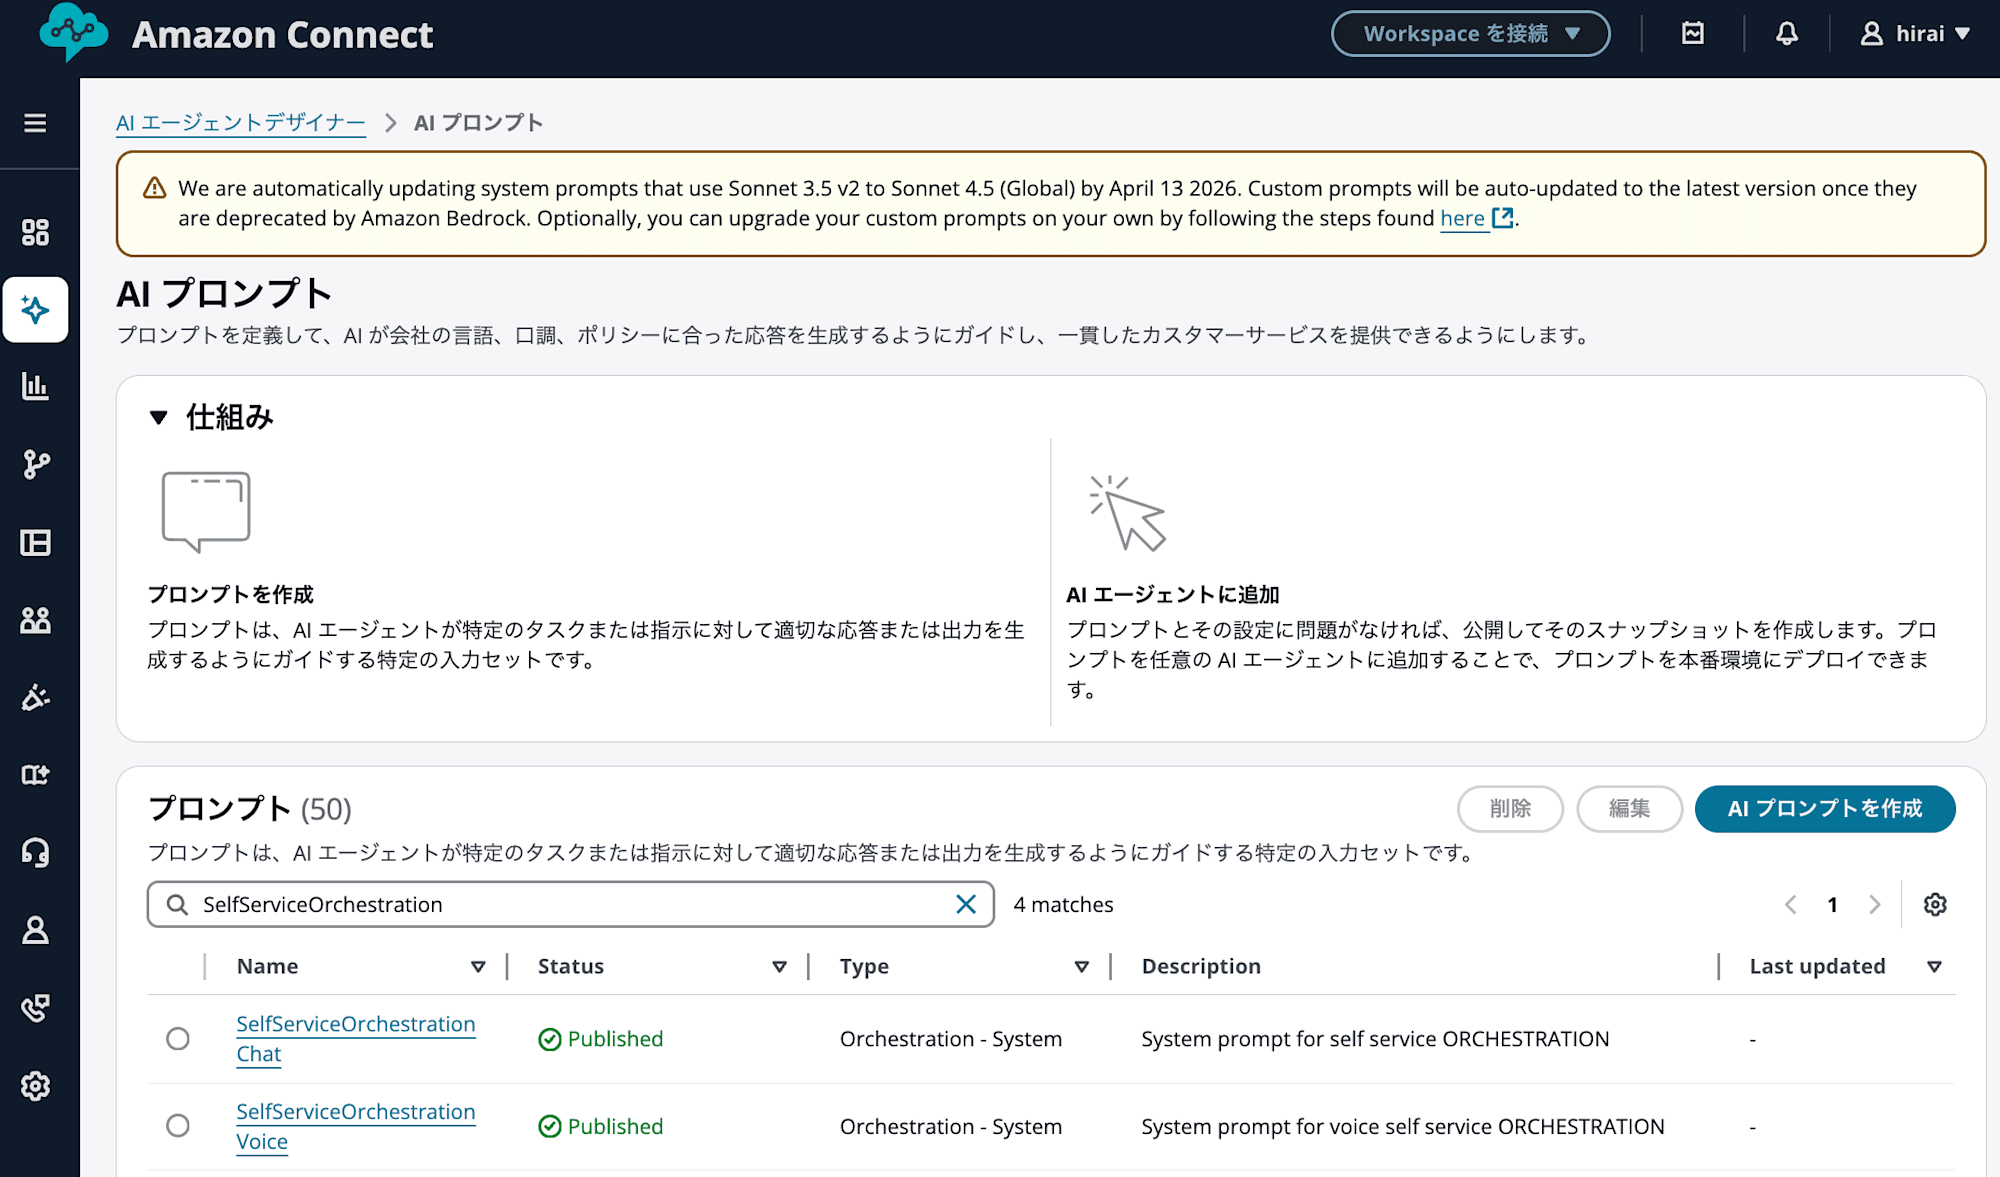This screenshot has height=1177, width=2000.
Task: Sort by the Name column
Action: click(x=478, y=966)
